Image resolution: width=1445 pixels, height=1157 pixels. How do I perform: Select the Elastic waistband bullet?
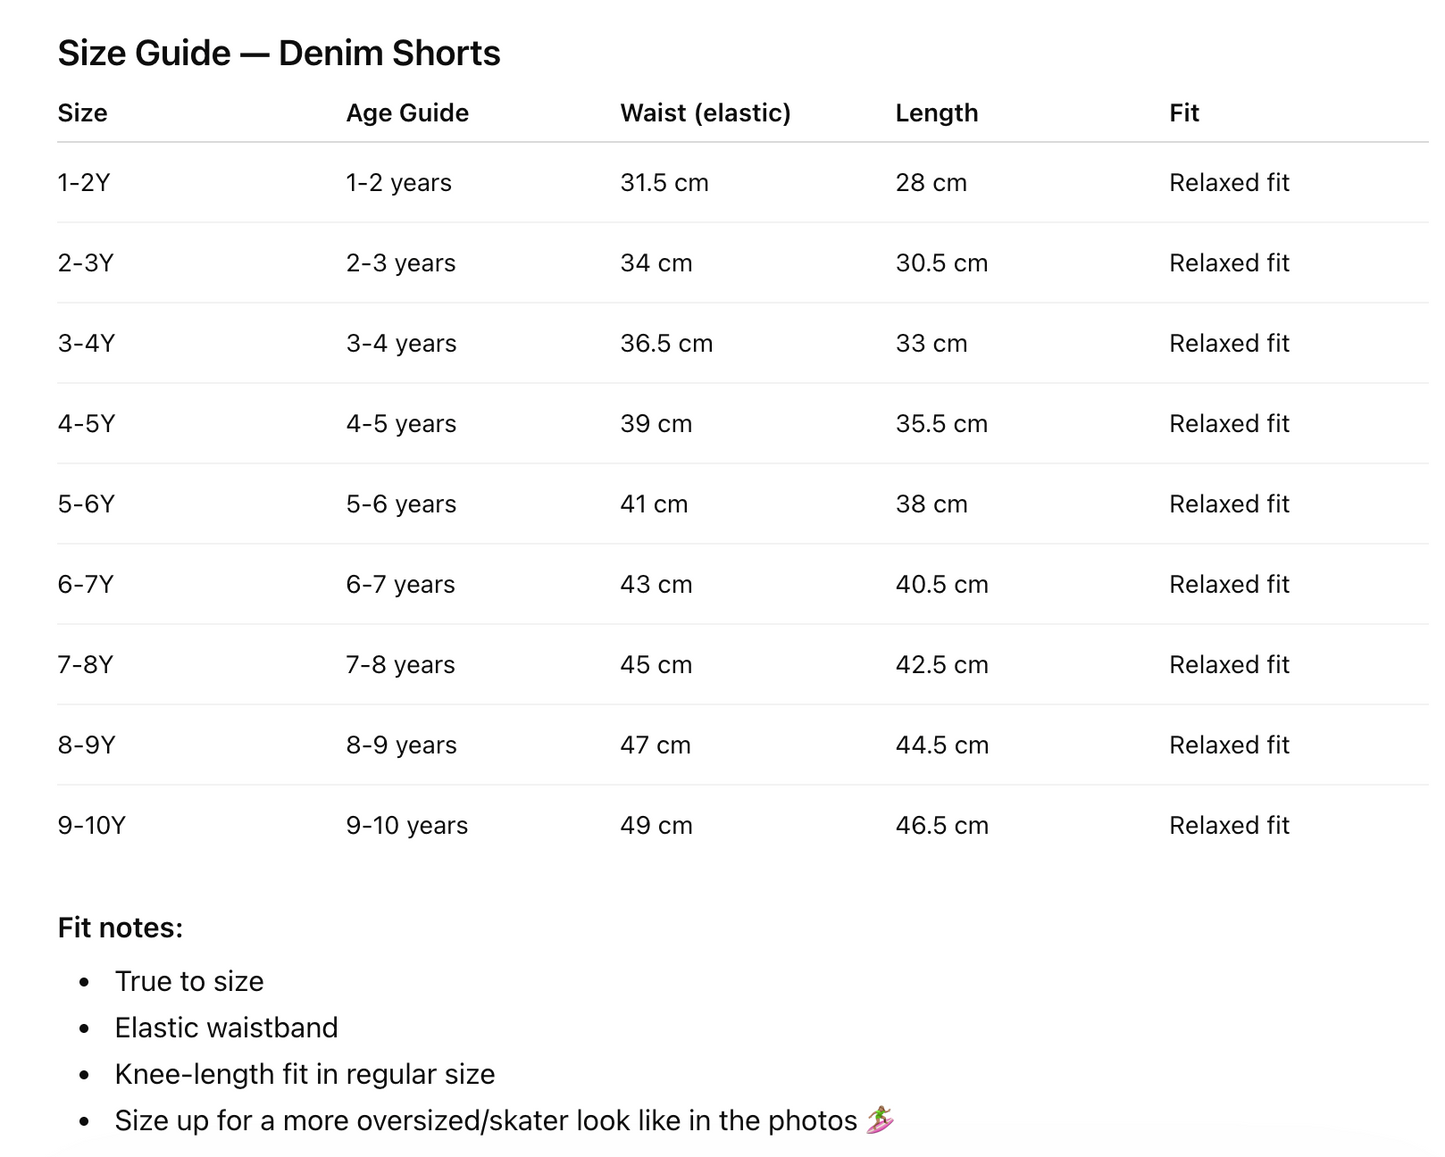point(226,1028)
